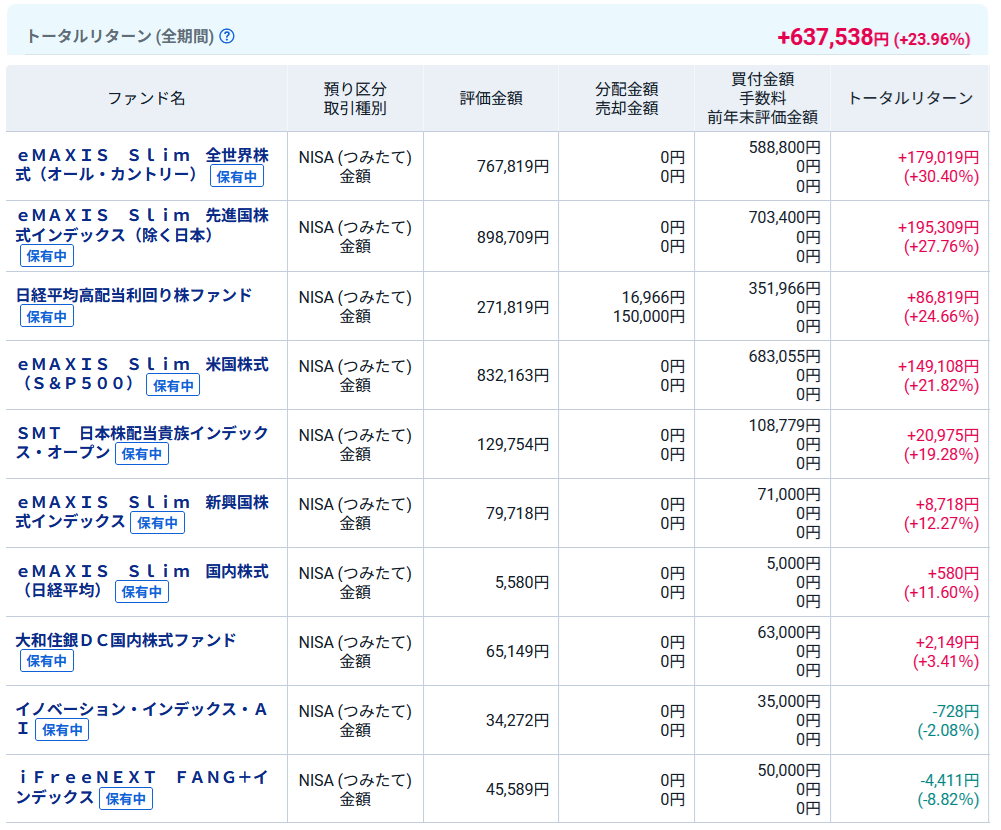
Task: Click the 買付金額 手数料 前年末評価金額 header
Action: coord(762,98)
